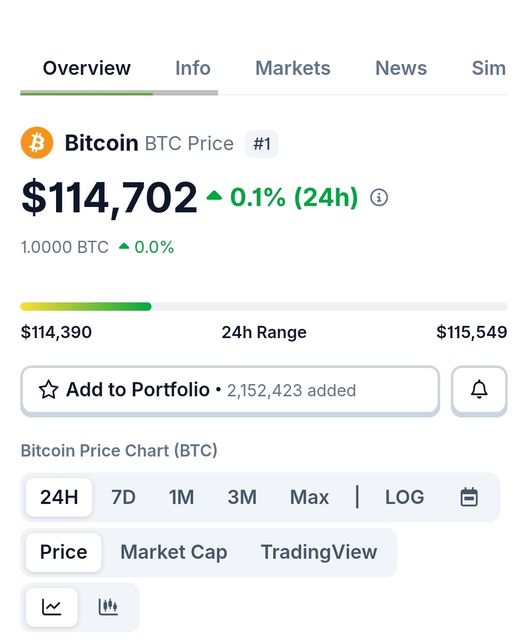Click the #1 rank badge
Image resolution: width=528 pixels, height=640 pixels.
[x=262, y=144]
